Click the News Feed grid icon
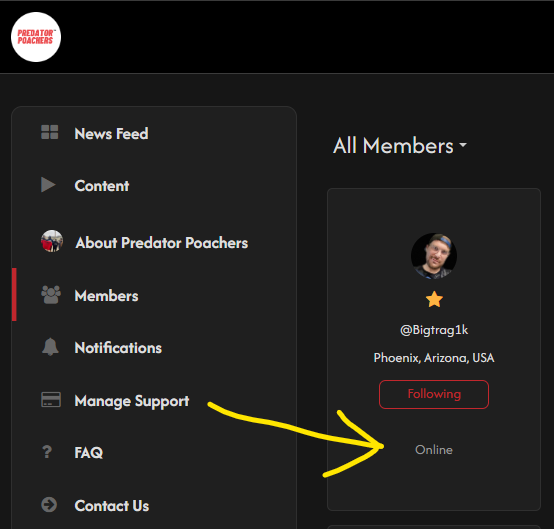The width and height of the screenshot is (554, 529). (49, 133)
